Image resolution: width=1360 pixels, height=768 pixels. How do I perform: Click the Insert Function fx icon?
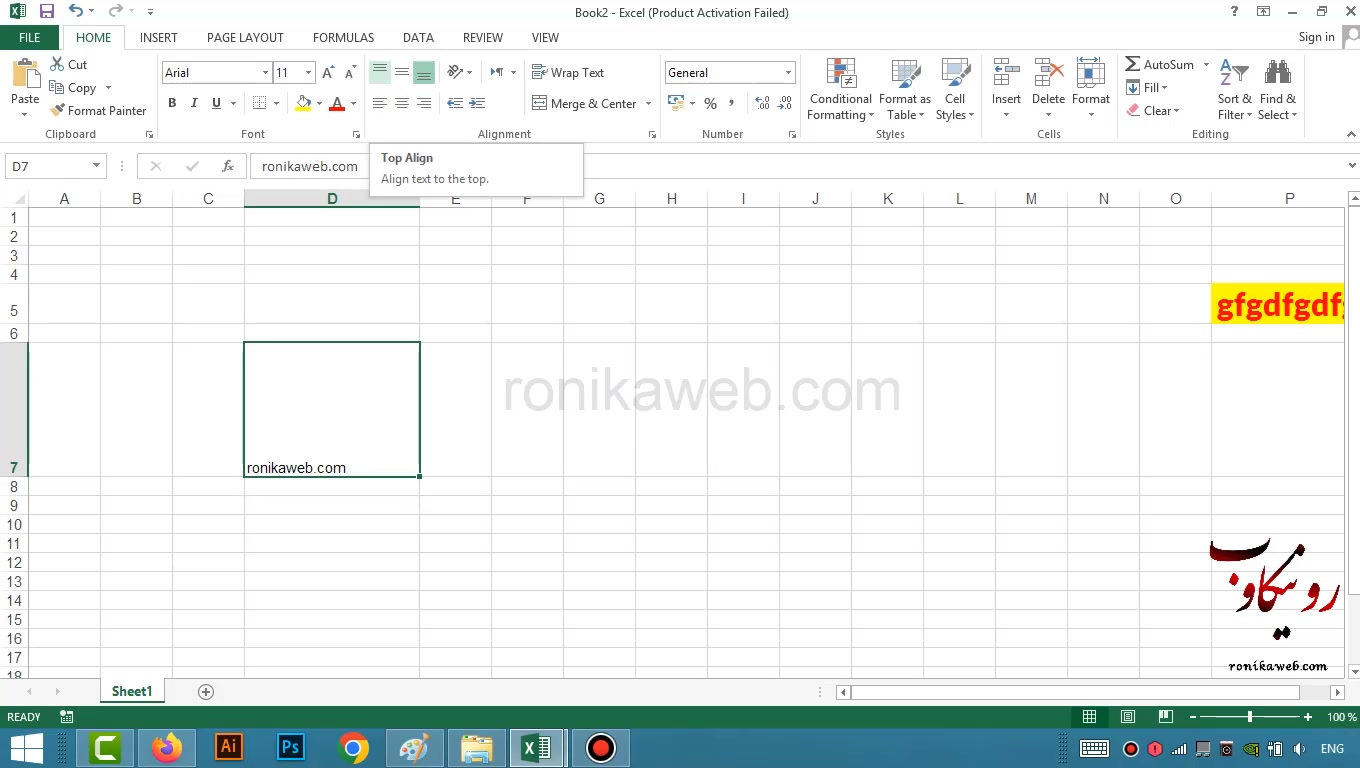[228, 167]
